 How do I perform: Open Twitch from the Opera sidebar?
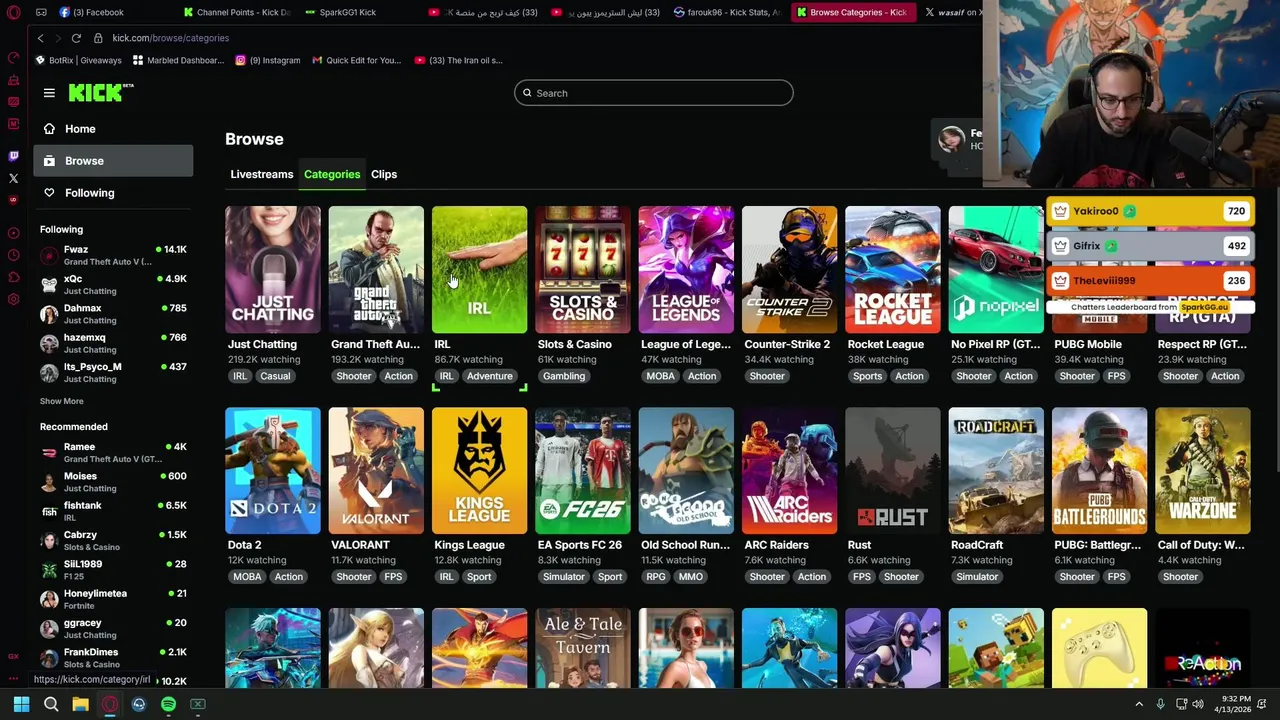[x=13, y=156]
